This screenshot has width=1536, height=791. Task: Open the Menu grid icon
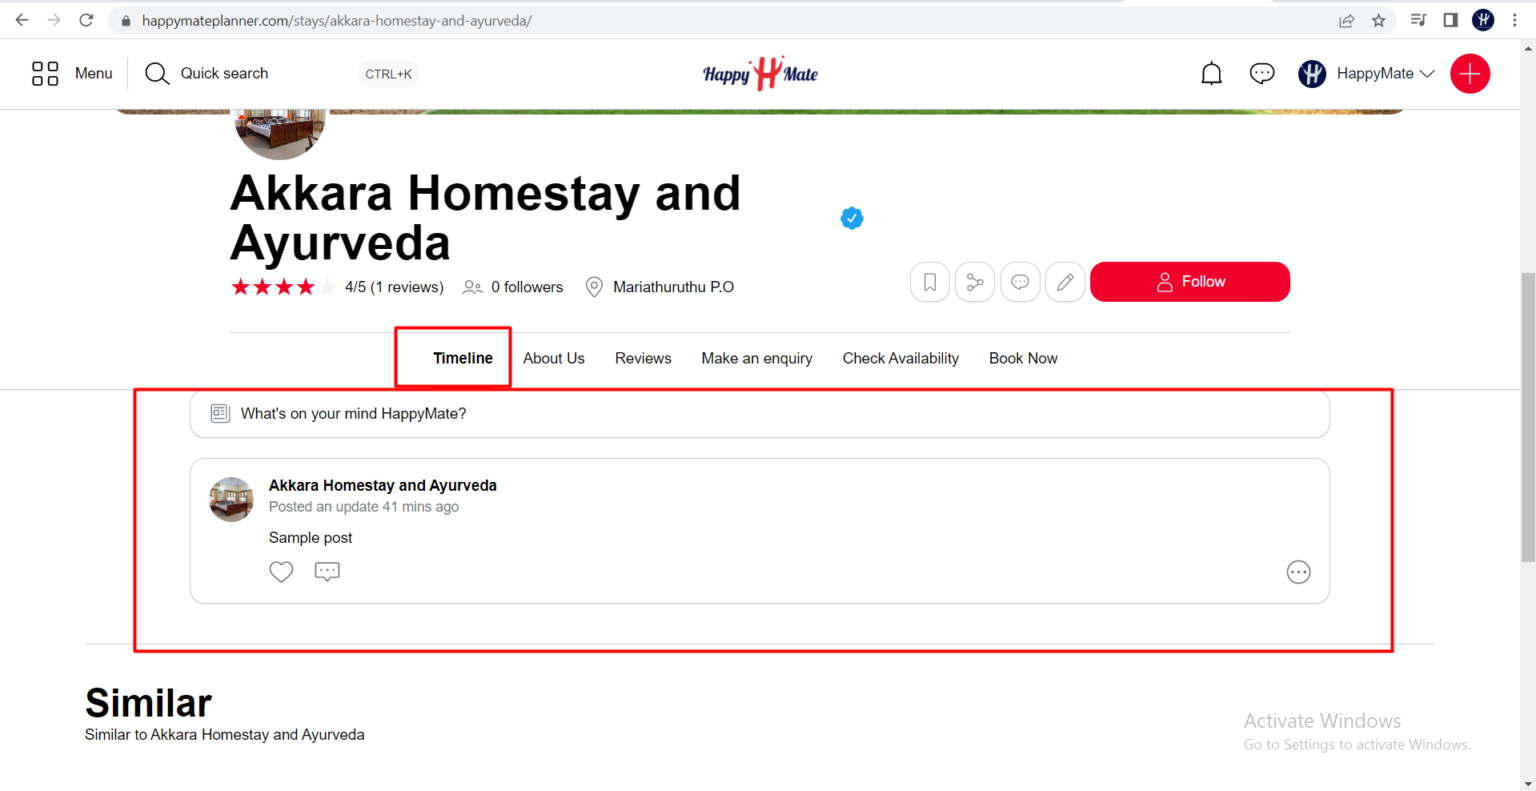coord(45,74)
